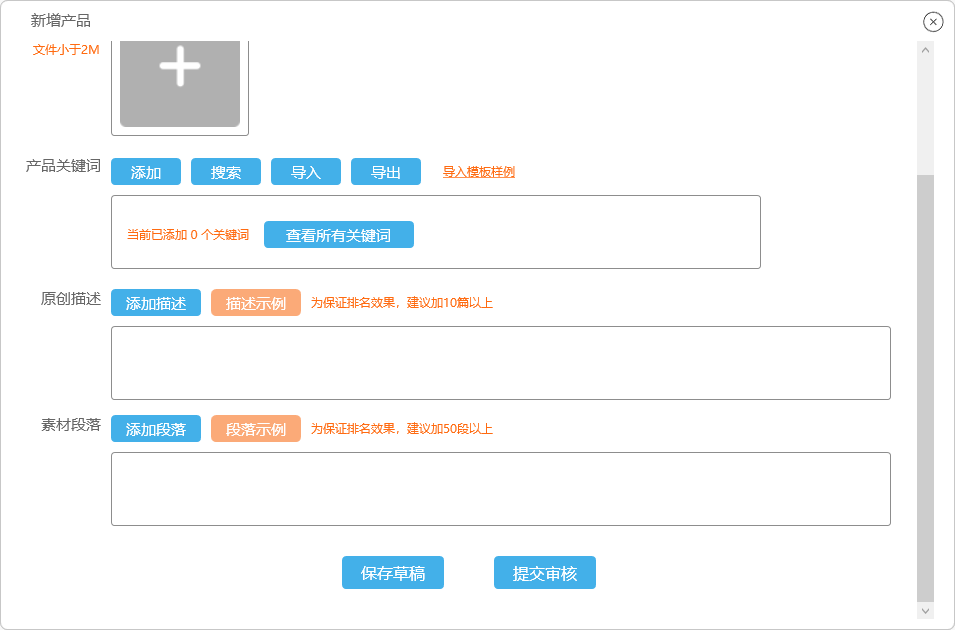Click the plus icon to upload image
The height and width of the screenshot is (630, 955).
(180, 67)
